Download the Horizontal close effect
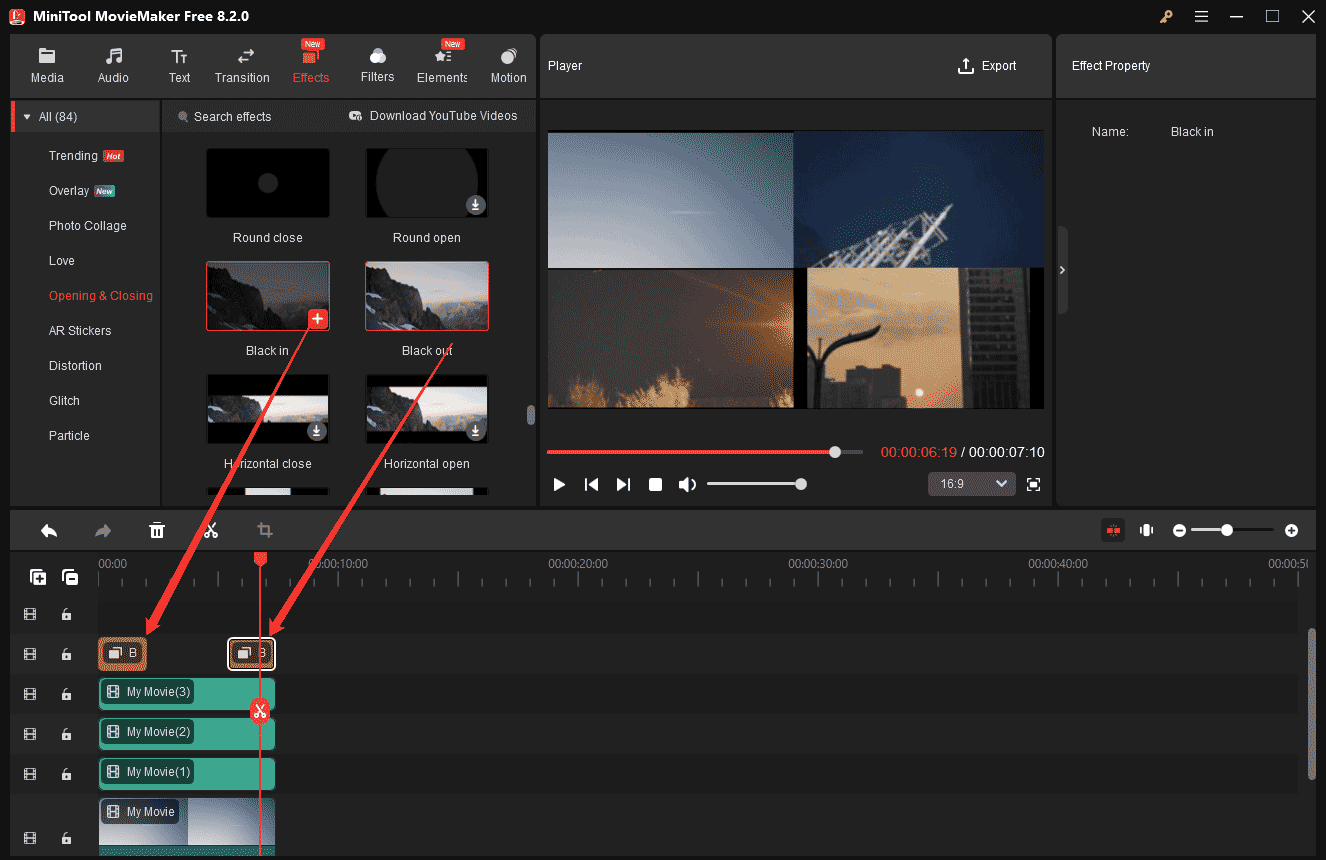 (x=317, y=432)
